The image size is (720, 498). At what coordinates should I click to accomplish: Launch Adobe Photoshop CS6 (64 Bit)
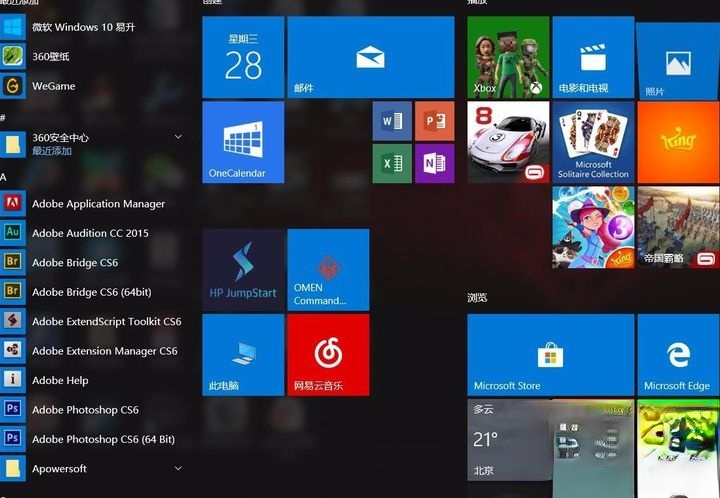pyautogui.click(x=102, y=439)
